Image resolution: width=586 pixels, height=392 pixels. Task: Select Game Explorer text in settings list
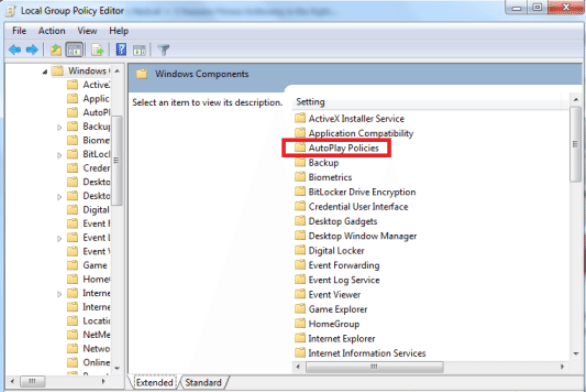click(x=338, y=309)
